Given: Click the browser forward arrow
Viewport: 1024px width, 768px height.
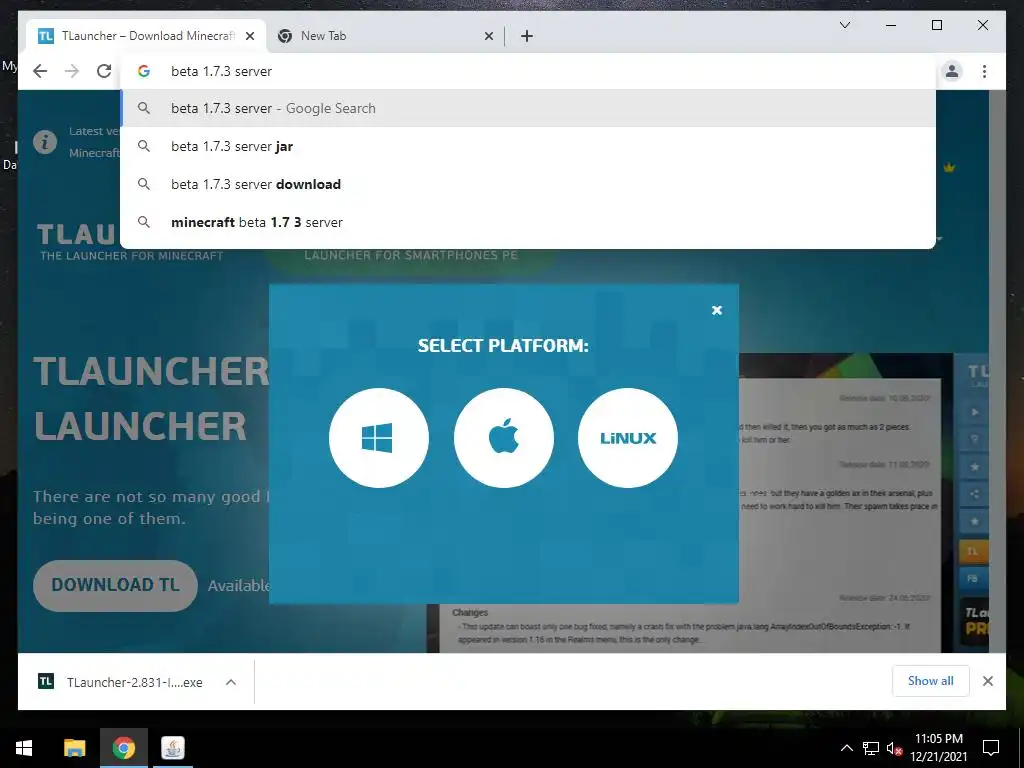Looking at the screenshot, I should pyautogui.click(x=72, y=71).
